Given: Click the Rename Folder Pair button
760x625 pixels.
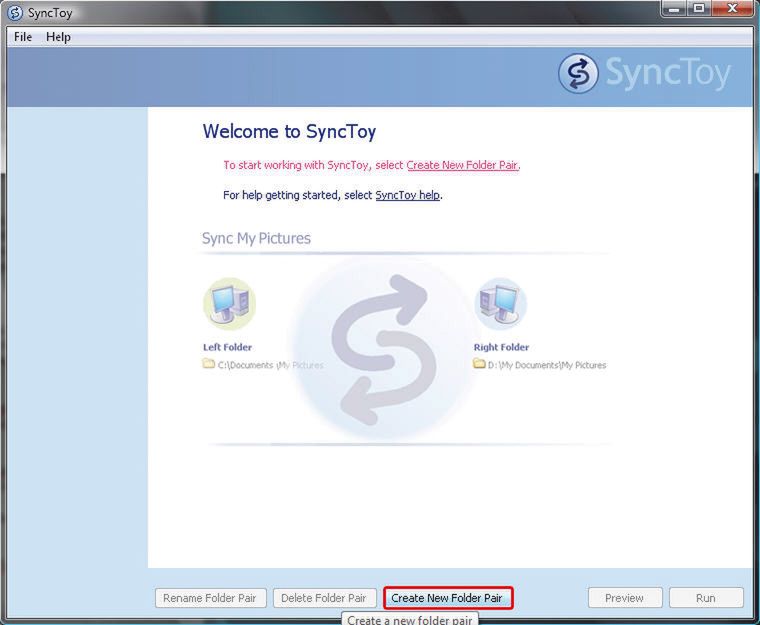Looking at the screenshot, I should (x=210, y=598).
